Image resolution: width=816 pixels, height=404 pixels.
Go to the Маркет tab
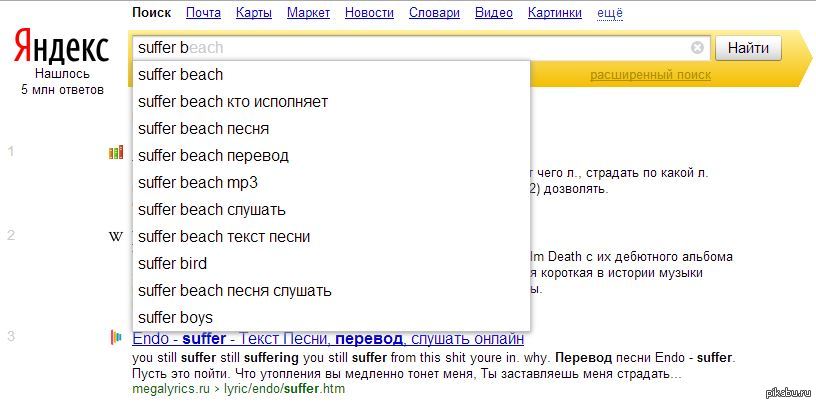(308, 13)
